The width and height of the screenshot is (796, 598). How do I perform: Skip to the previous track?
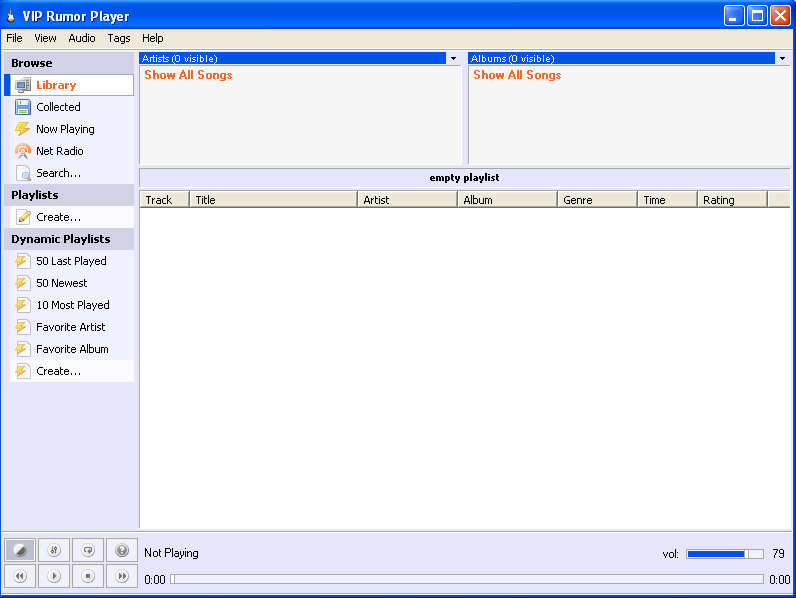(x=20, y=576)
